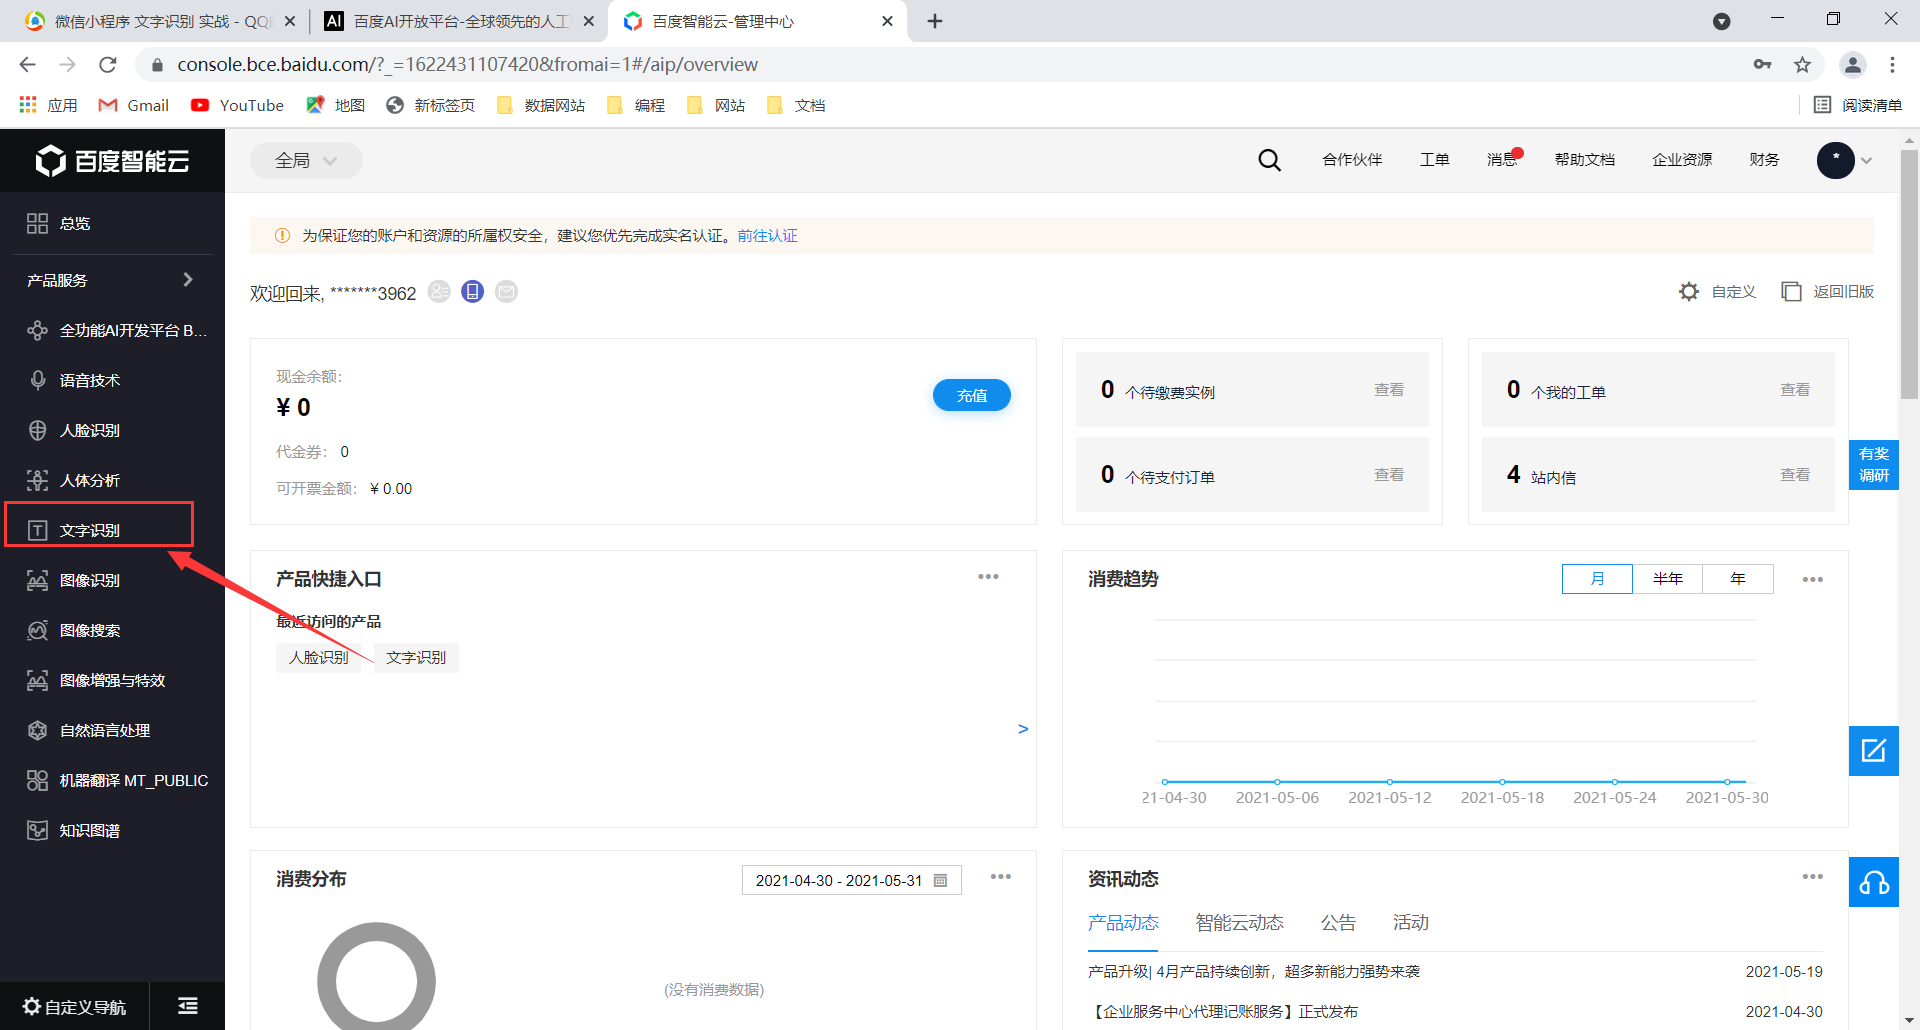
Task: Open the YouTube bookmark
Action: (x=237, y=105)
